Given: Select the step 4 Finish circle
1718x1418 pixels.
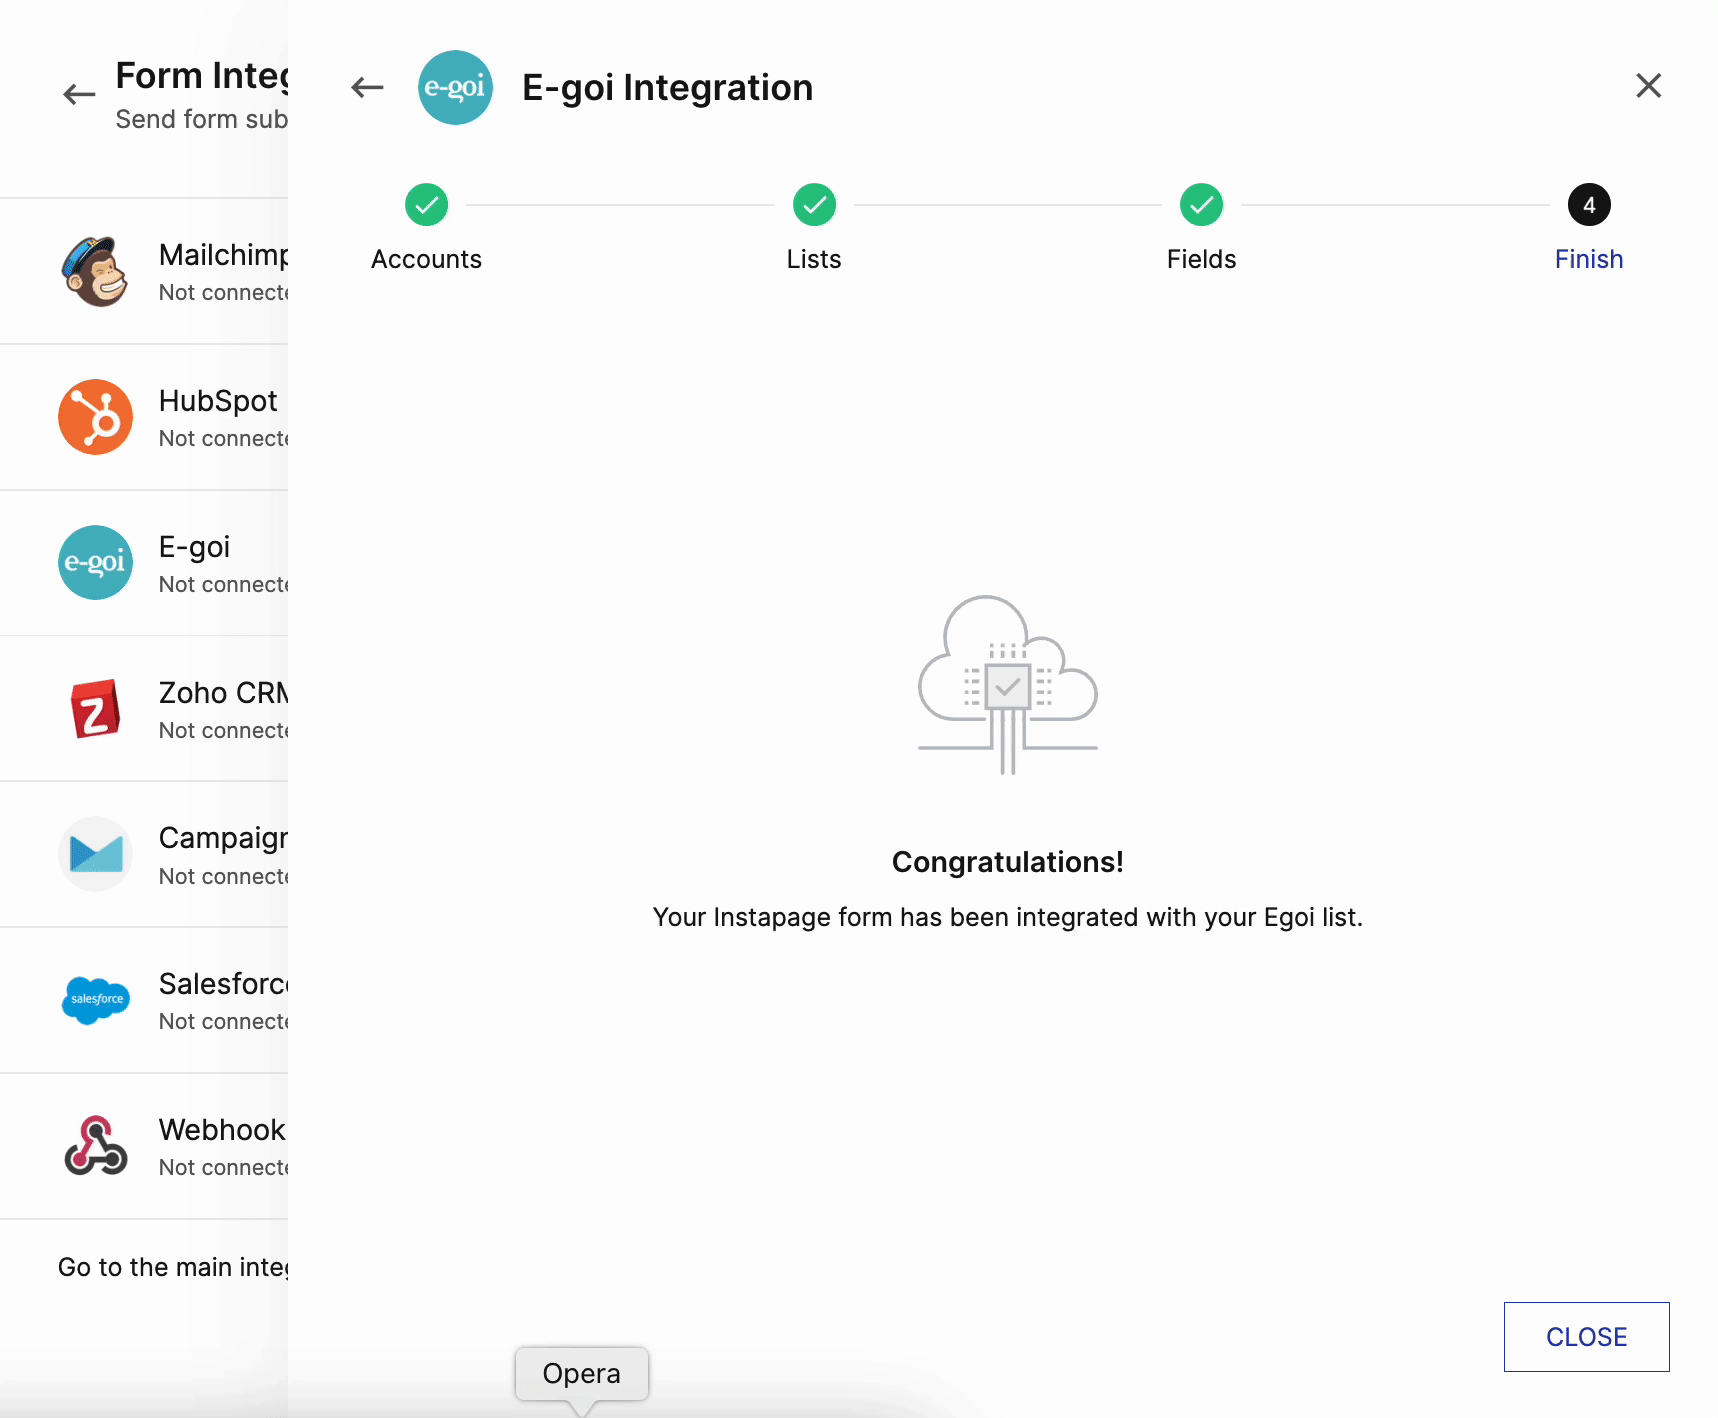Looking at the screenshot, I should [1588, 205].
